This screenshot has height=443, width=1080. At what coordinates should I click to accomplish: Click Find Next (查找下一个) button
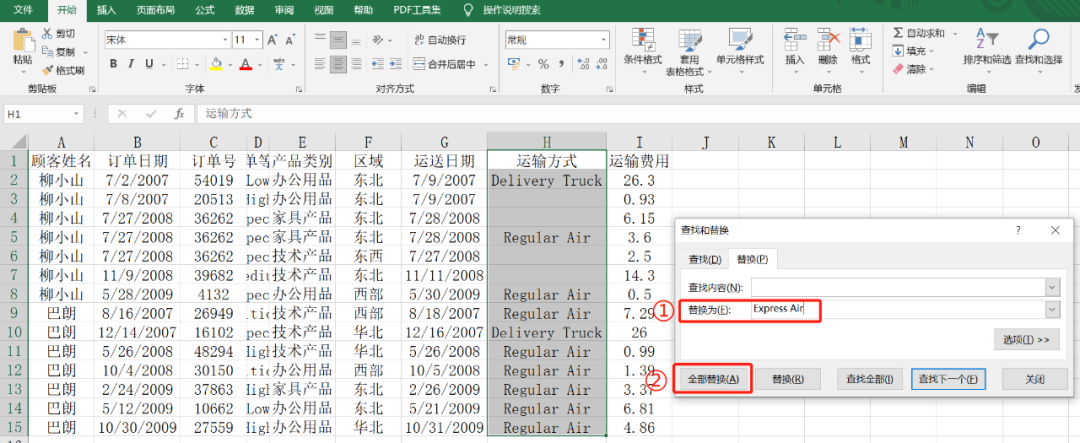pos(948,379)
